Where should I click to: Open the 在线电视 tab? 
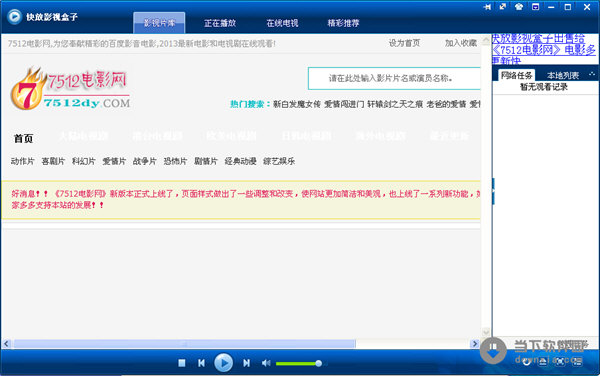[x=282, y=23]
